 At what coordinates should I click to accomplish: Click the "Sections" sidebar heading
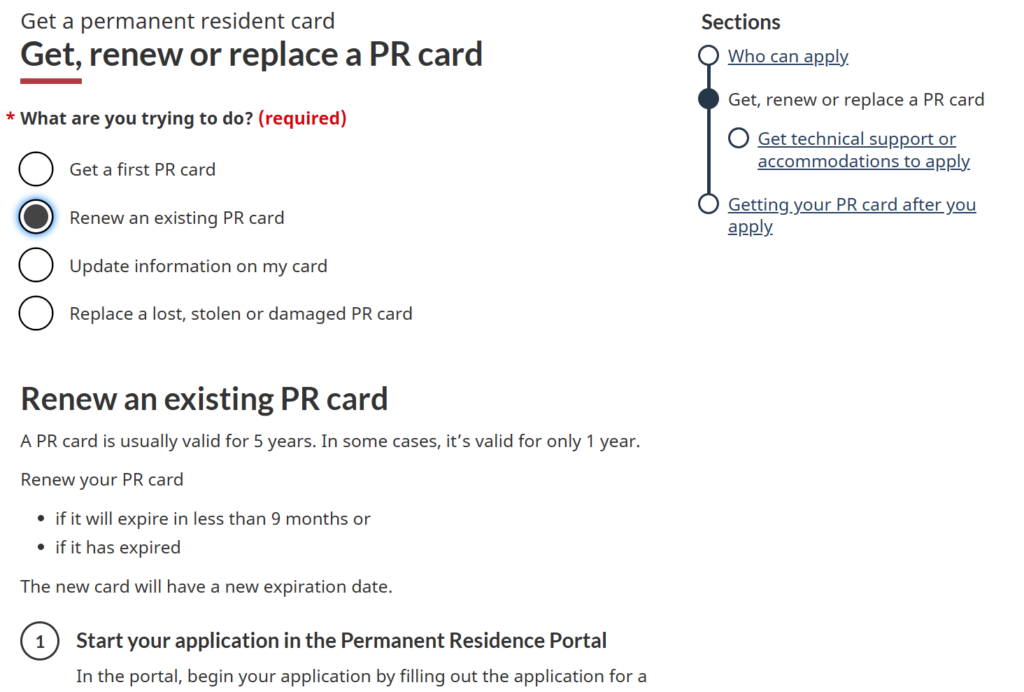740,22
